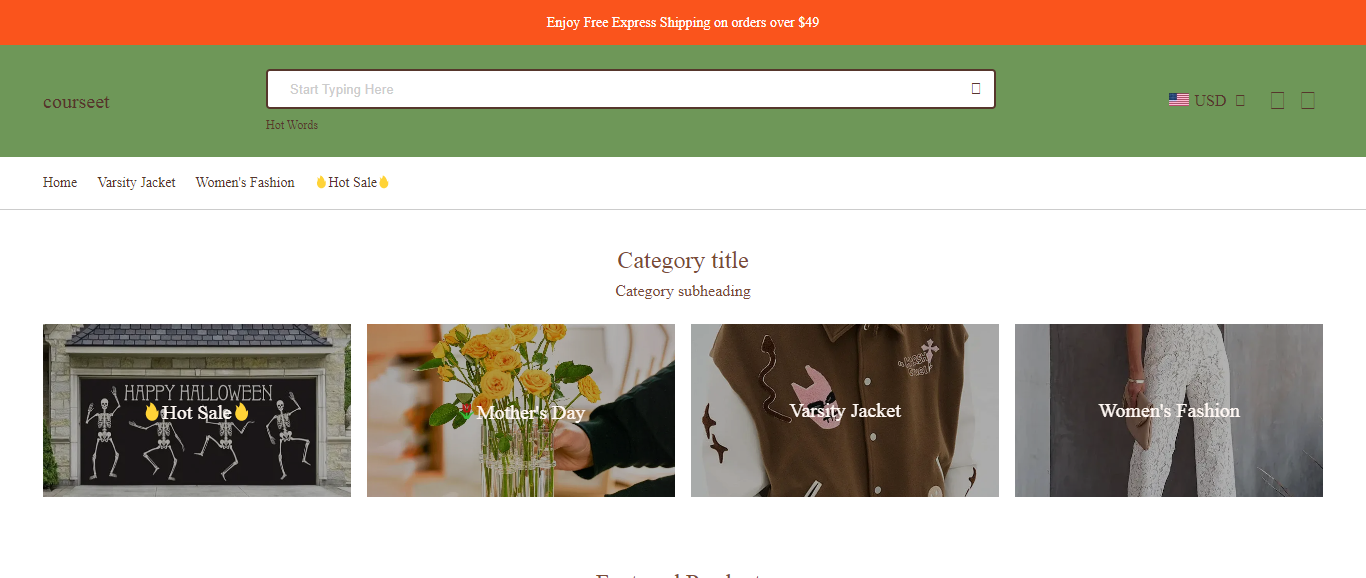This screenshot has width=1366, height=578.
Task: Open the Women's Fashion category image
Action: coord(1169,410)
